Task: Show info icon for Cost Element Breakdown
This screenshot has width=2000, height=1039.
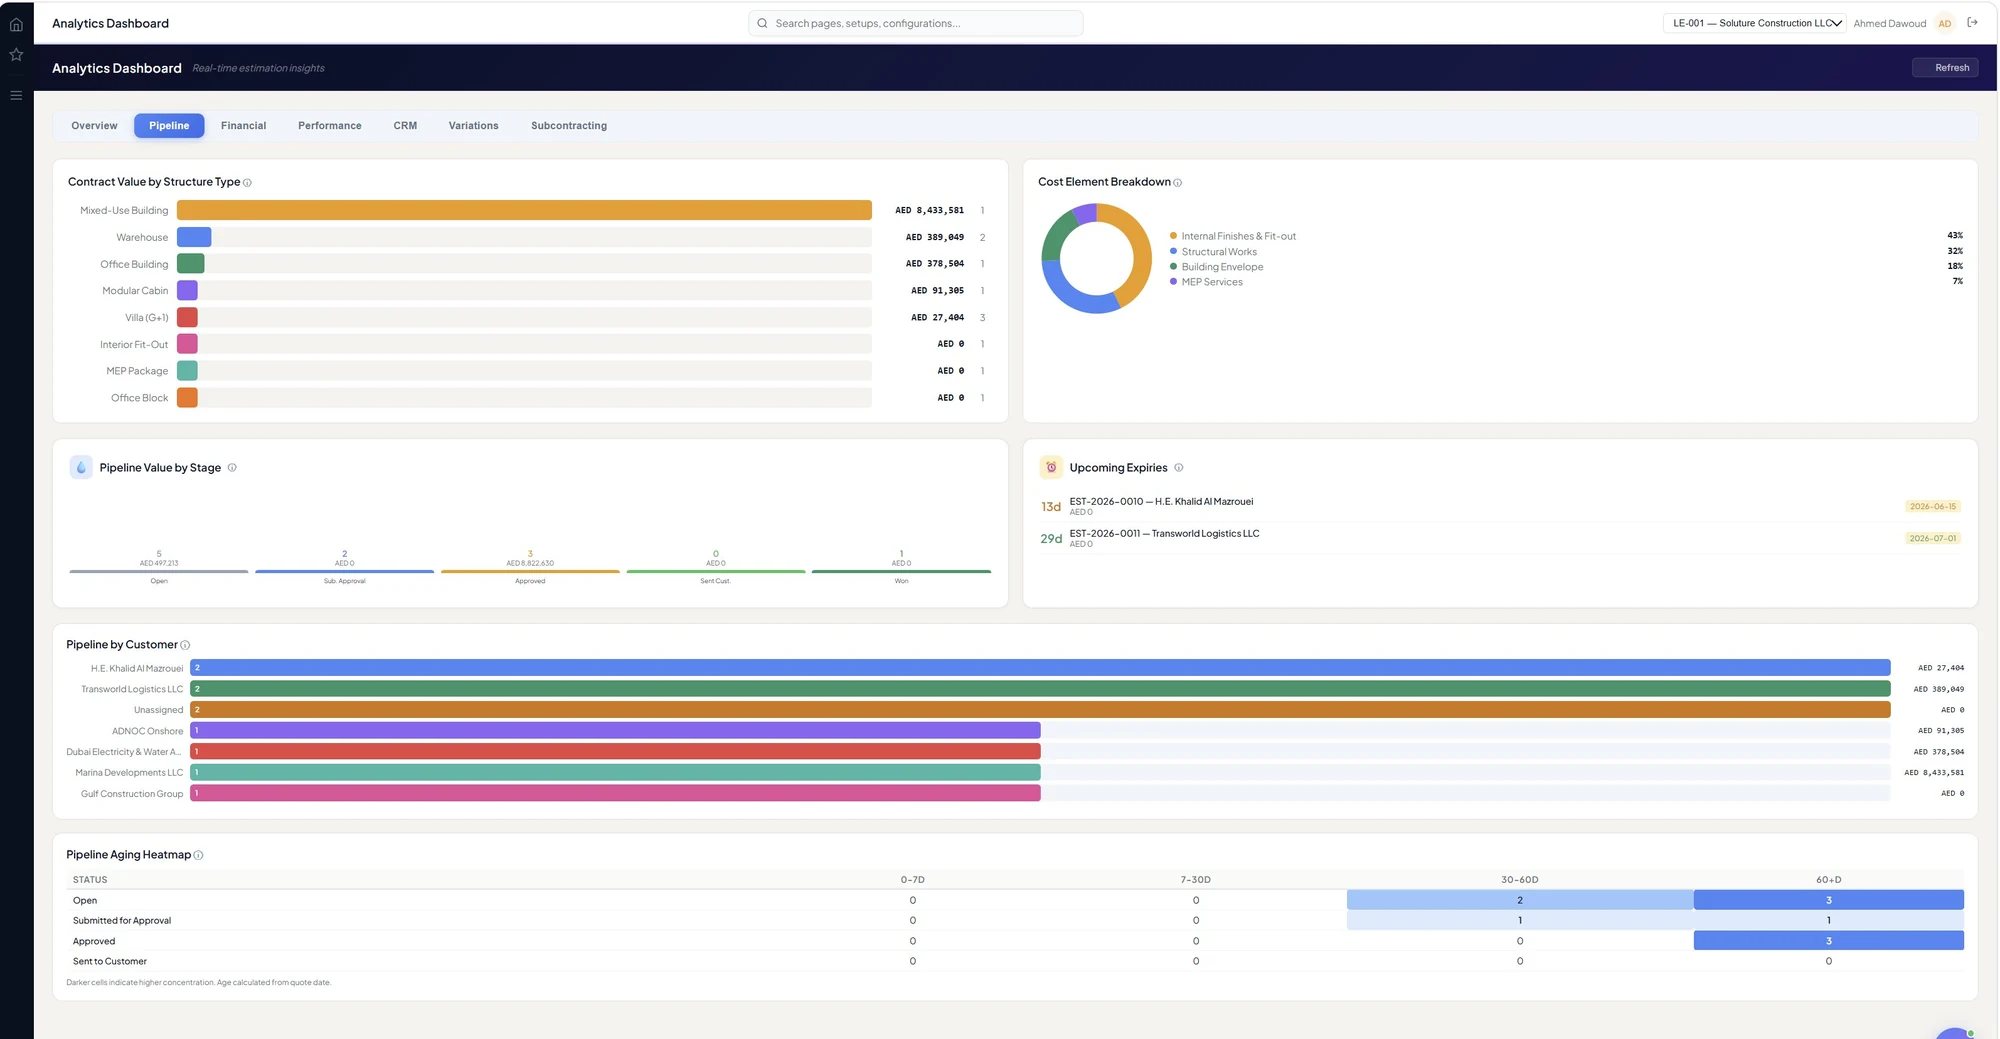Action: pyautogui.click(x=1177, y=183)
